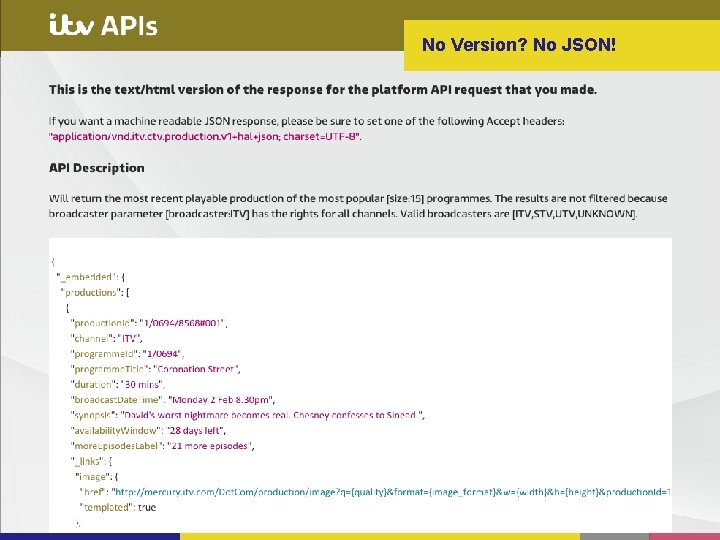Image resolution: width=720 pixels, height=540 pixels.
Task: Click the 'API Description' heading
Action: pos(96,168)
